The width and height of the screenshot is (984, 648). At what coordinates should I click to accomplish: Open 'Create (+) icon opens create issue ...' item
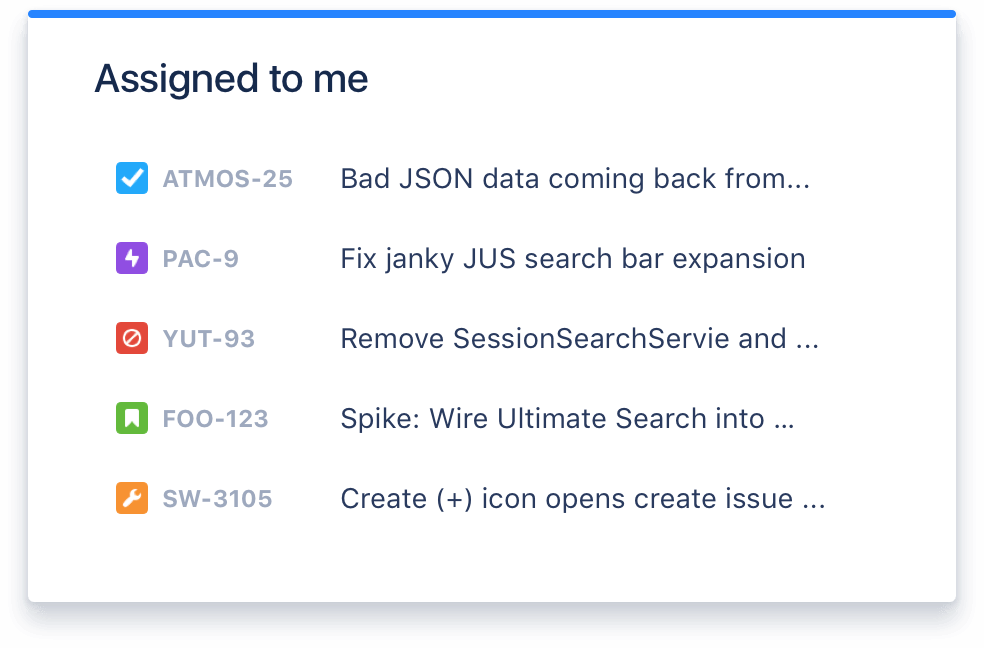point(582,498)
